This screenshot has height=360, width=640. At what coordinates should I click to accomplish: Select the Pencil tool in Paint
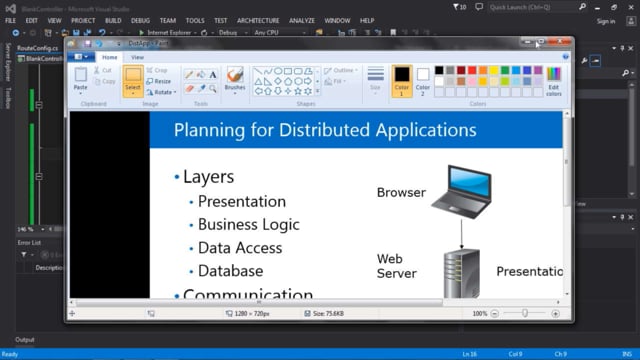coord(189,75)
